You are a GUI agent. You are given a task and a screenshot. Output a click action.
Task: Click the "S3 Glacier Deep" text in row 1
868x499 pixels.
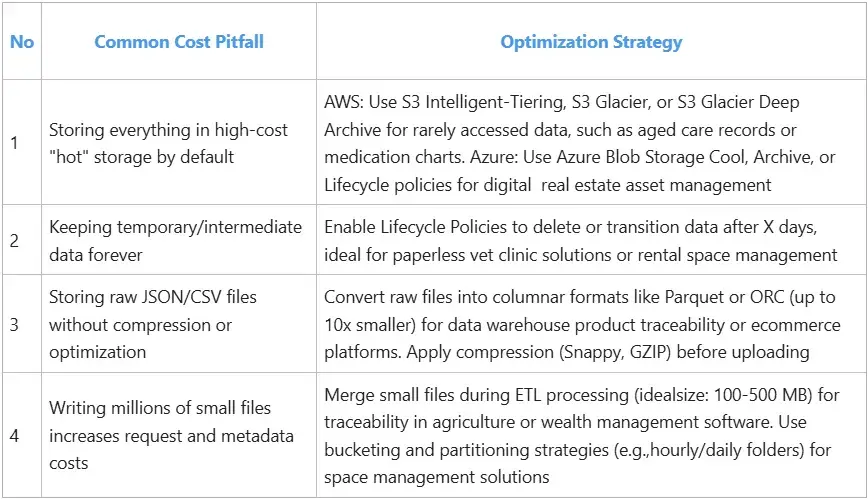(740, 103)
